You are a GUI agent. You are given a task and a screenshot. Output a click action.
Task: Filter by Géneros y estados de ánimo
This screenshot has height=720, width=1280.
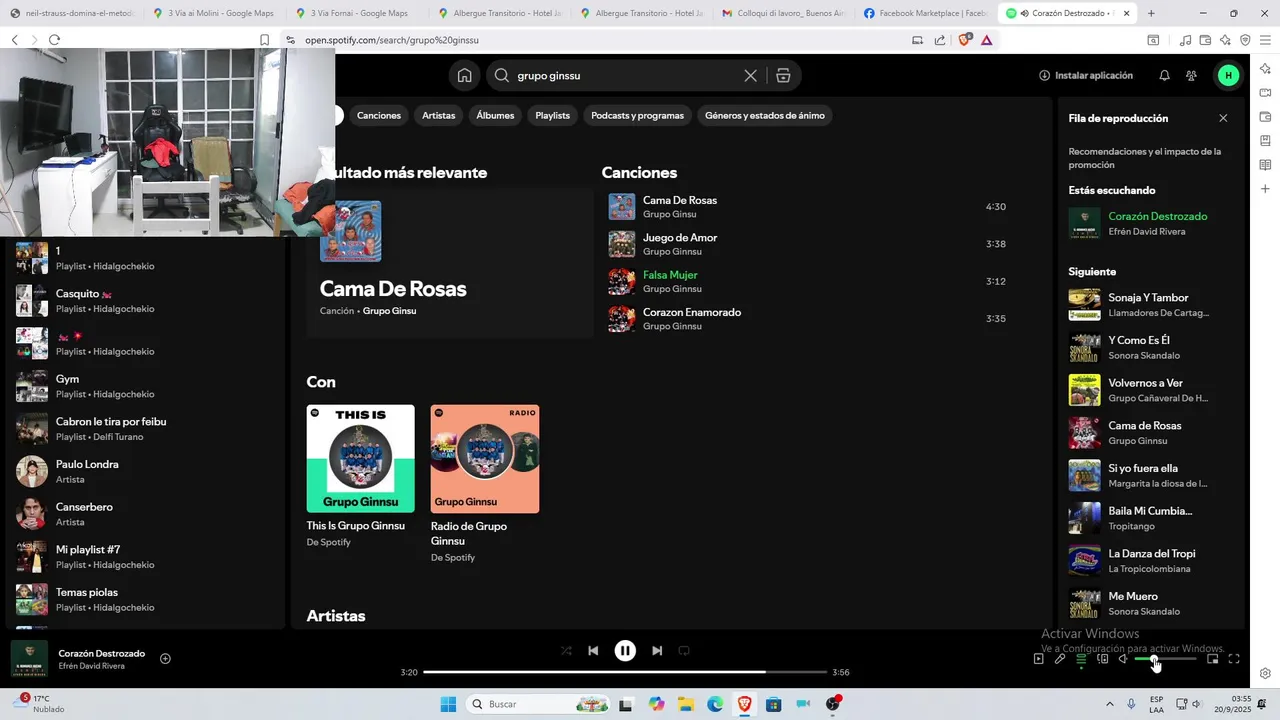(765, 115)
